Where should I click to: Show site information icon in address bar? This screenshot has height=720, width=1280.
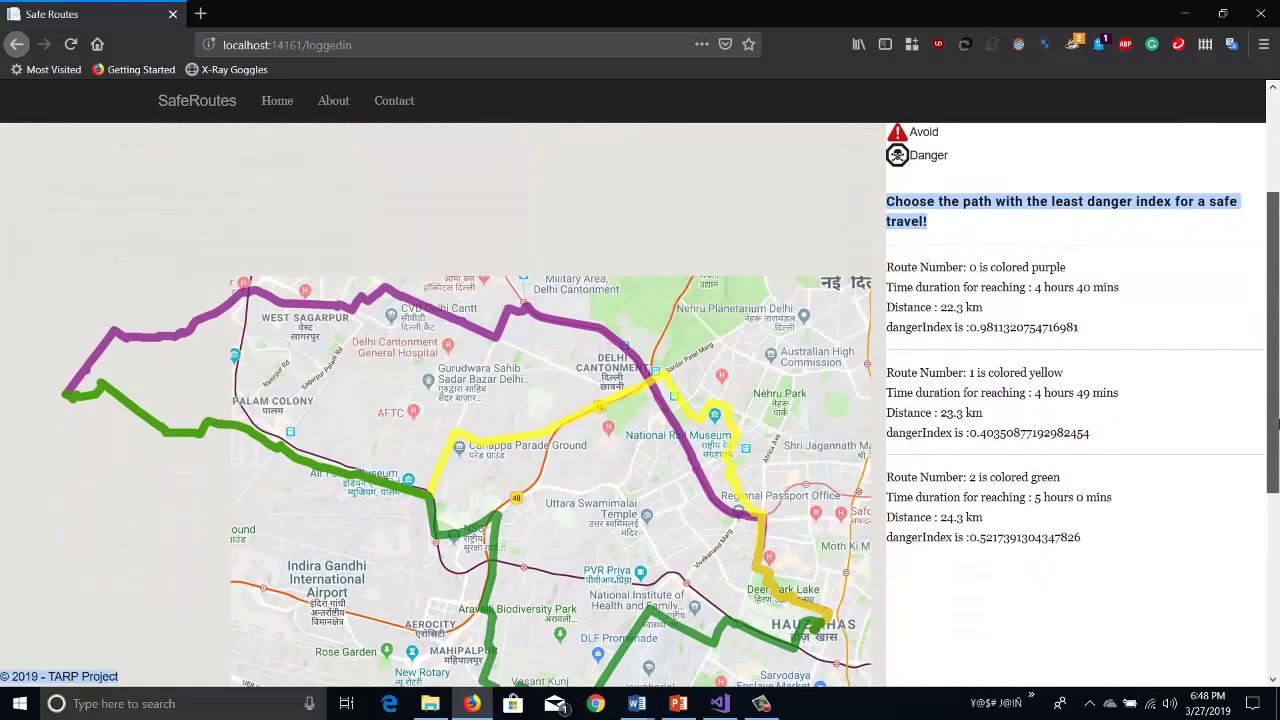208,44
